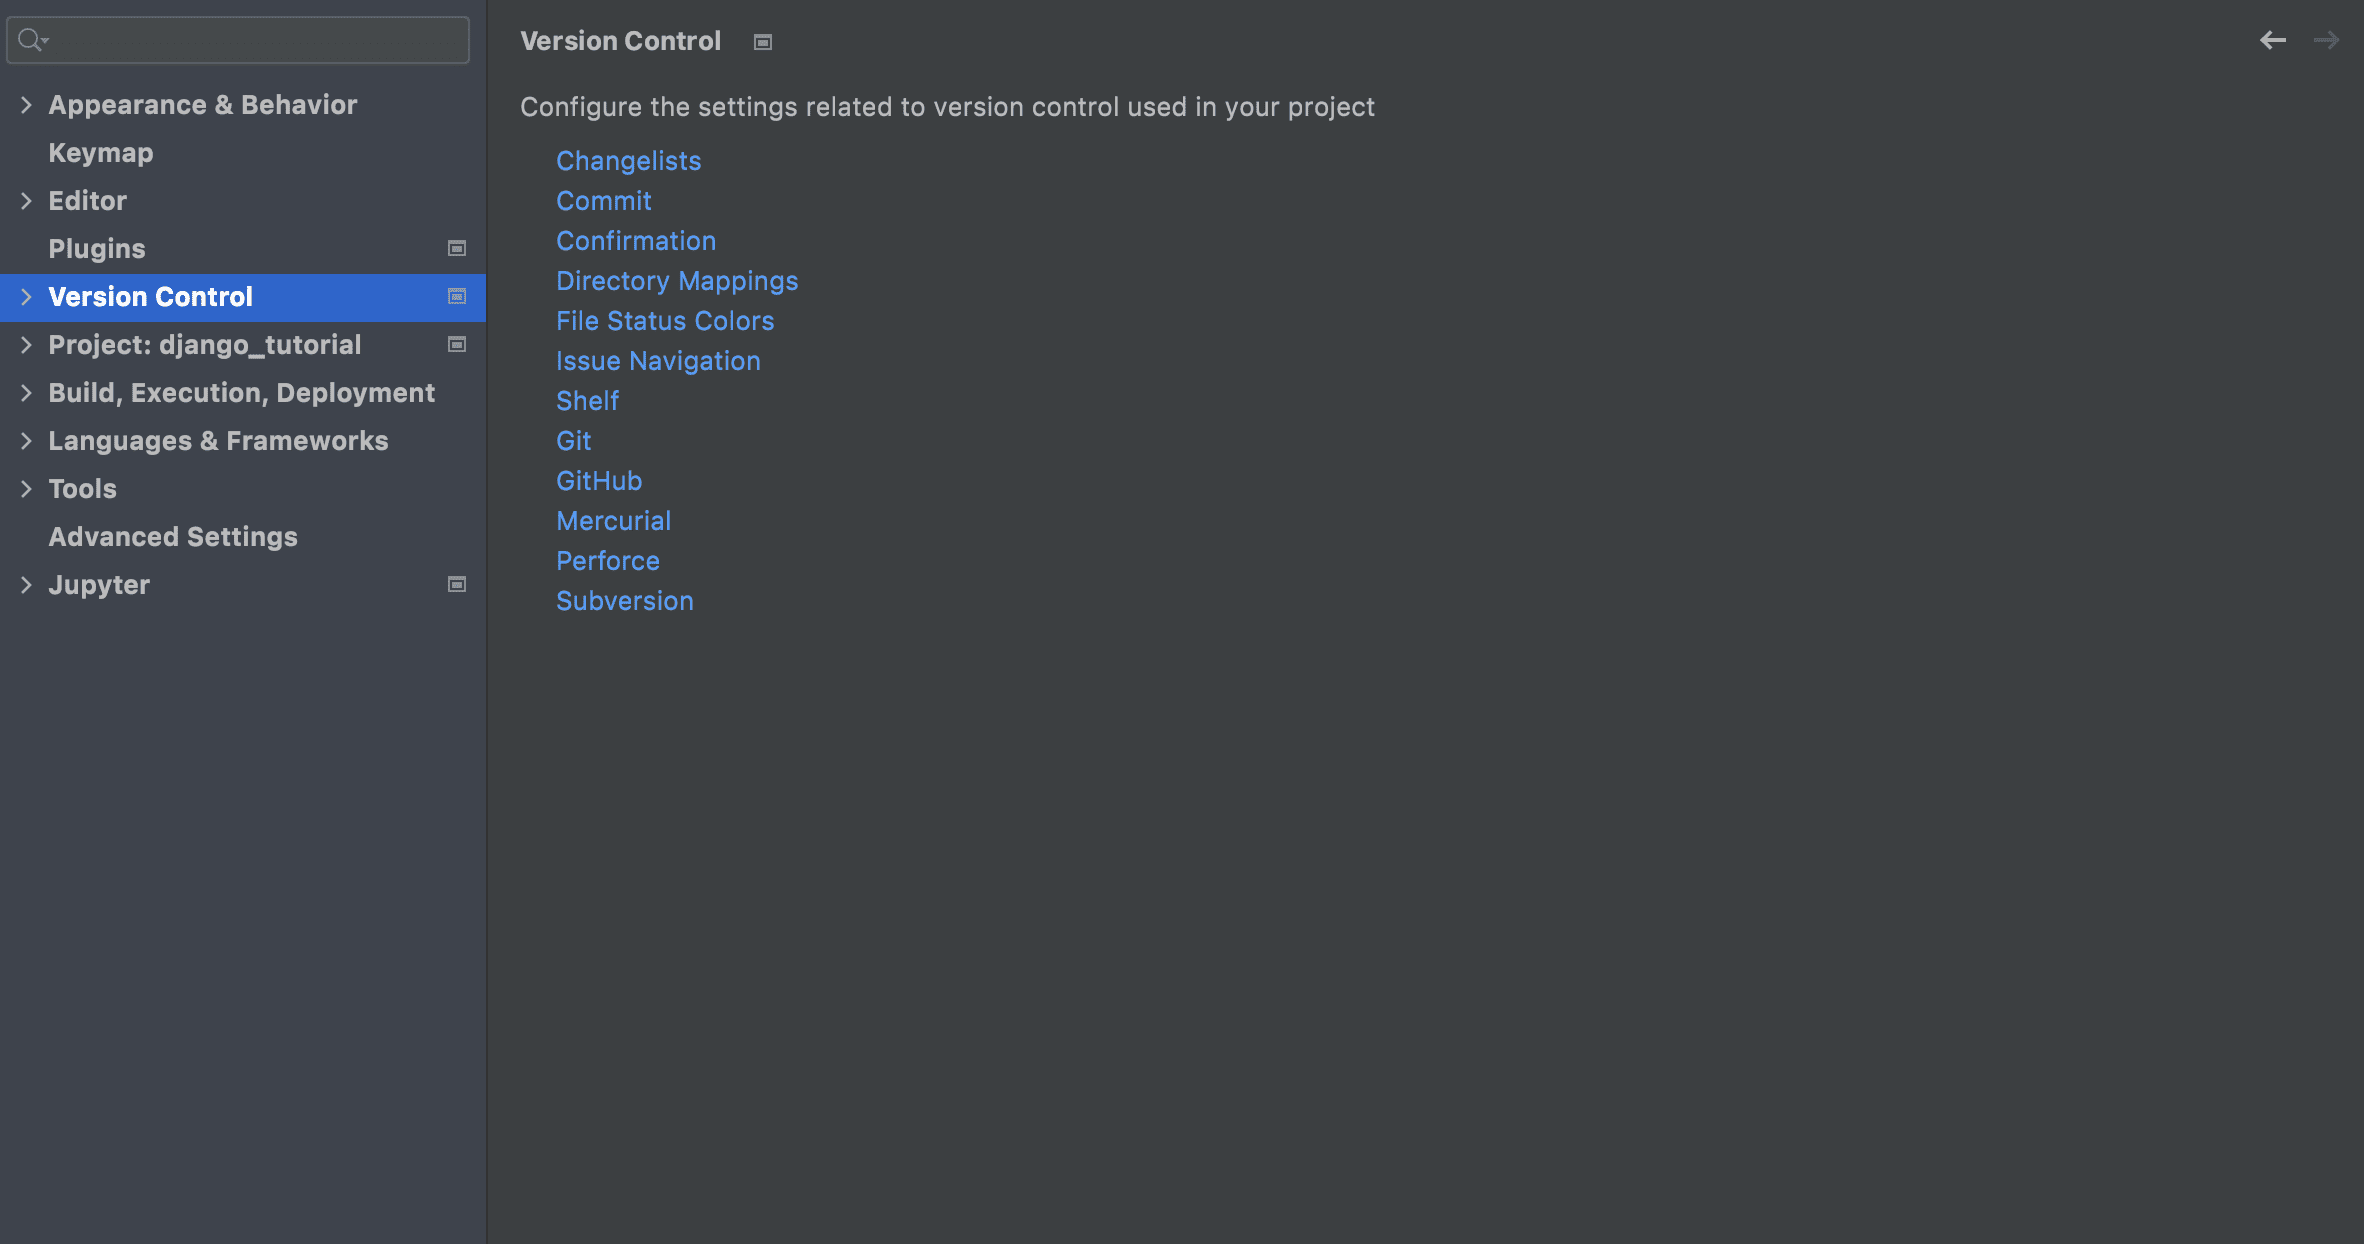
Task: Click project-level icon in Version Control row
Action: click(x=457, y=297)
